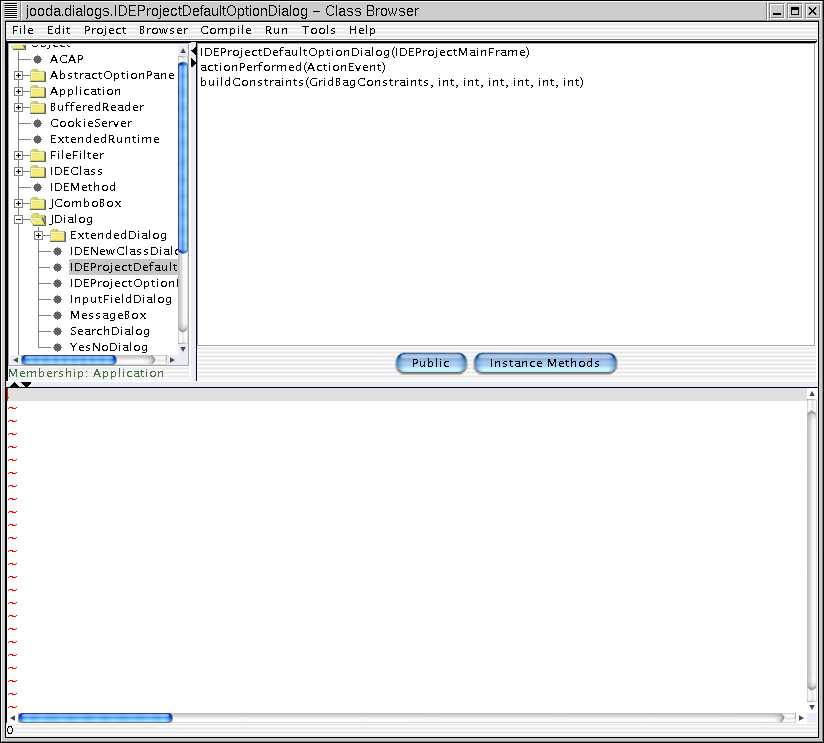Expand the Application tree node
824x743 pixels.
tap(18, 91)
